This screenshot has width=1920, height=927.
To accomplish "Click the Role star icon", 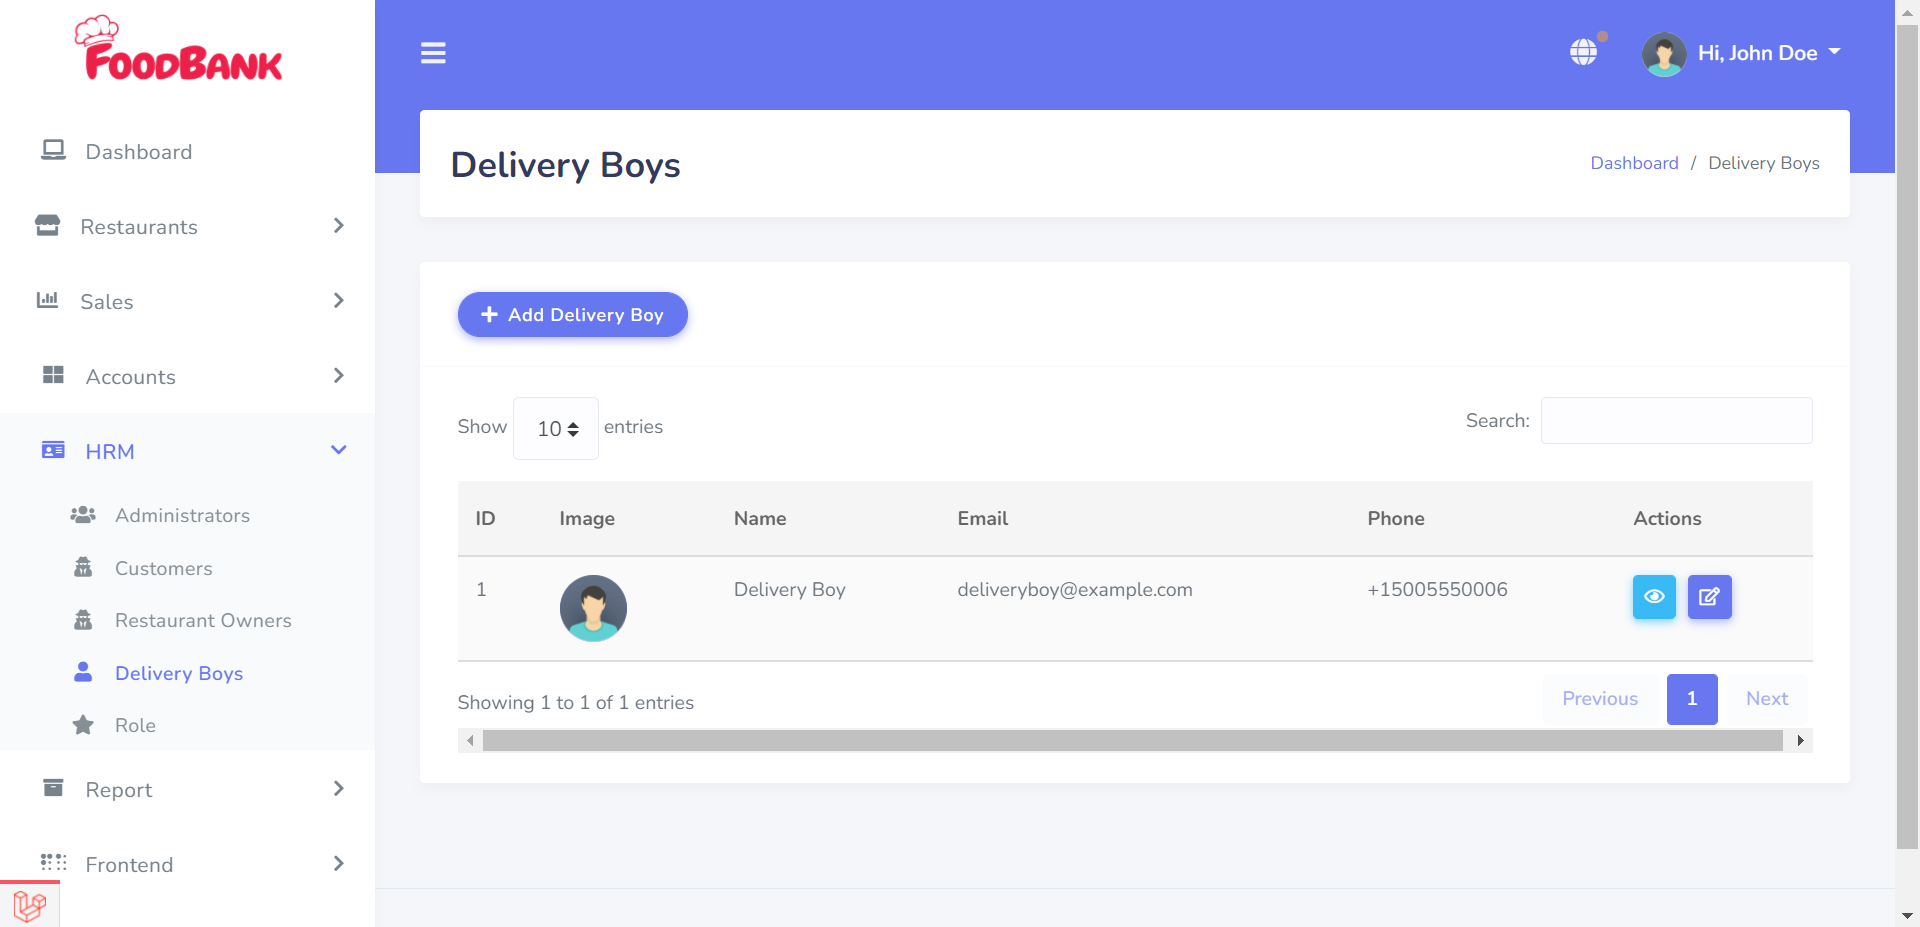I will (83, 724).
